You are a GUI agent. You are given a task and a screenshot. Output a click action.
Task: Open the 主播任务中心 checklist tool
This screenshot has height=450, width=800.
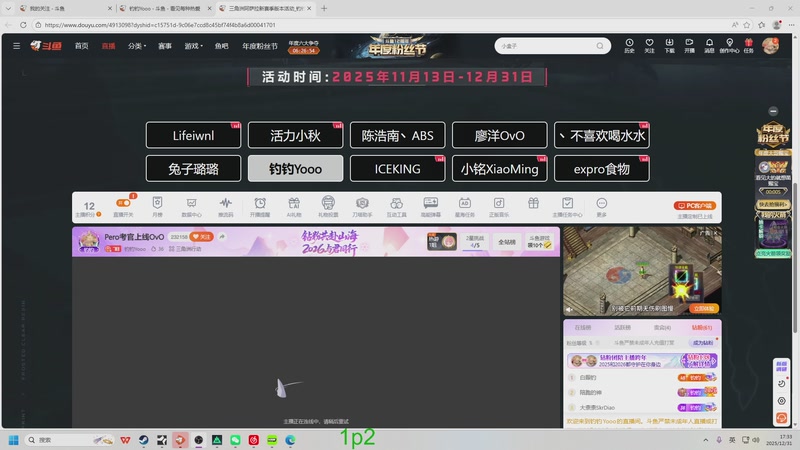click(x=567, y=207)
